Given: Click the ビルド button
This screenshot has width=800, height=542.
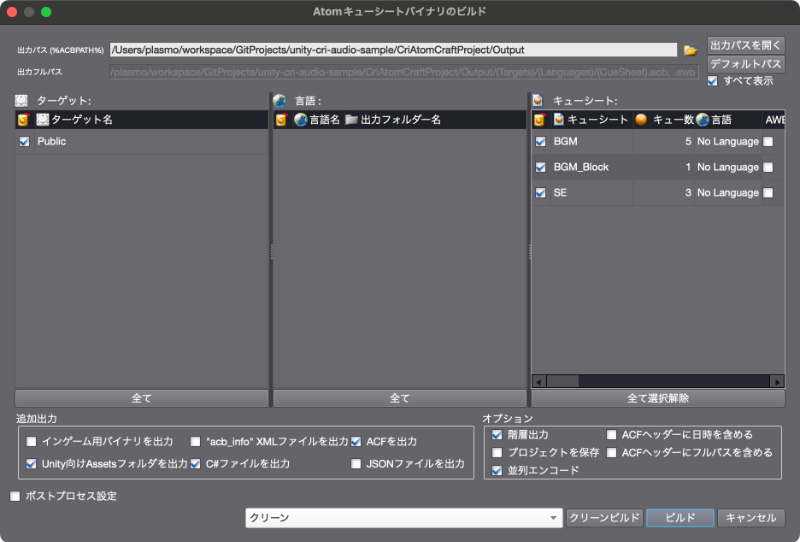Looking at the screenshot, I should click(680, 518).
